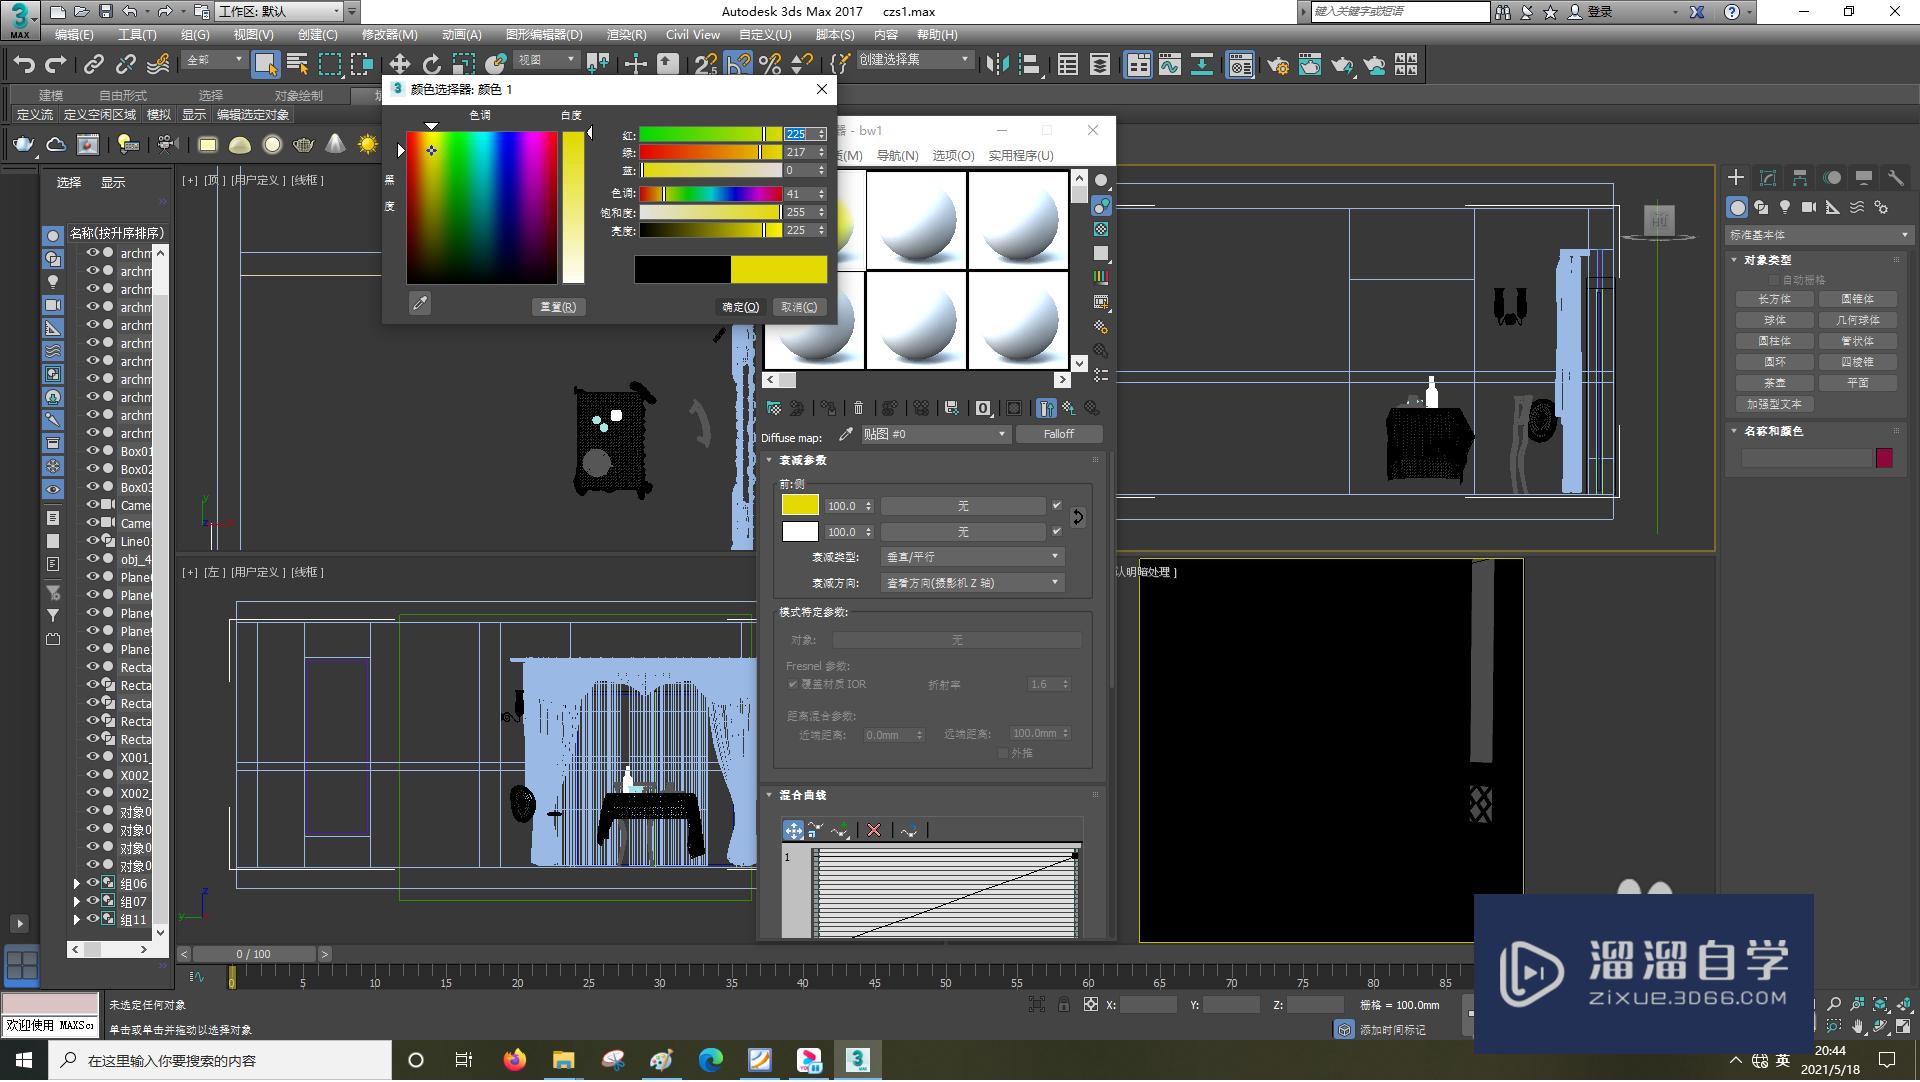Open the 贴图 #0 name dropdown
Viewport: 1920px width, 1082px height.
934,434
